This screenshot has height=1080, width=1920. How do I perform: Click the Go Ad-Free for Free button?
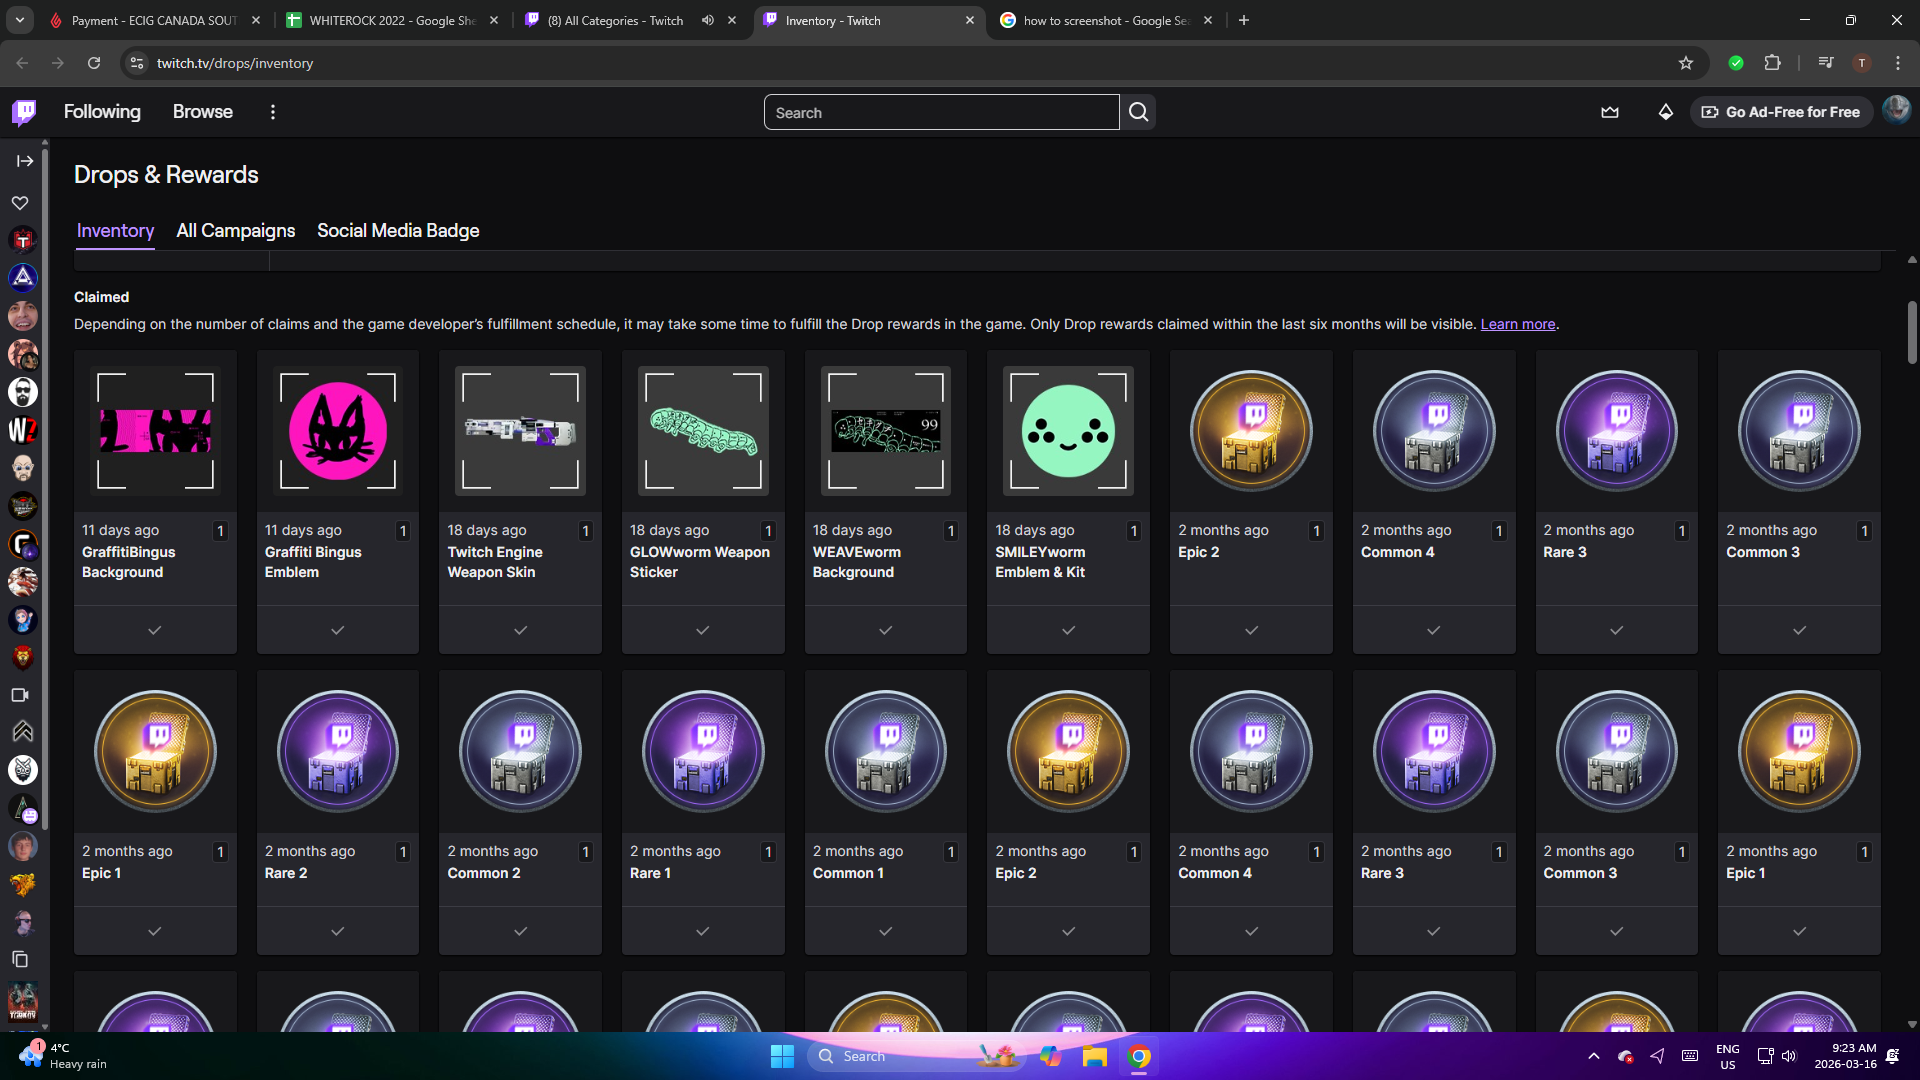[1781, 112]
